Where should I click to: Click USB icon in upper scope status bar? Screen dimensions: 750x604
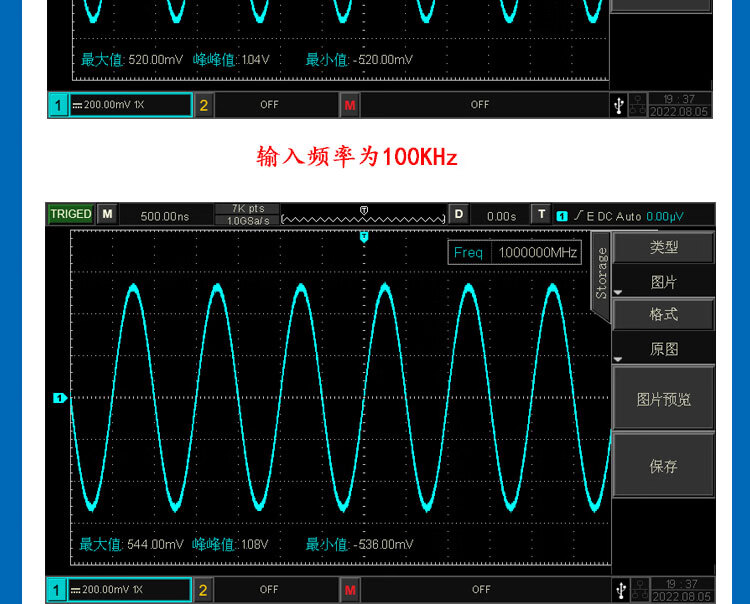(619, 104)
